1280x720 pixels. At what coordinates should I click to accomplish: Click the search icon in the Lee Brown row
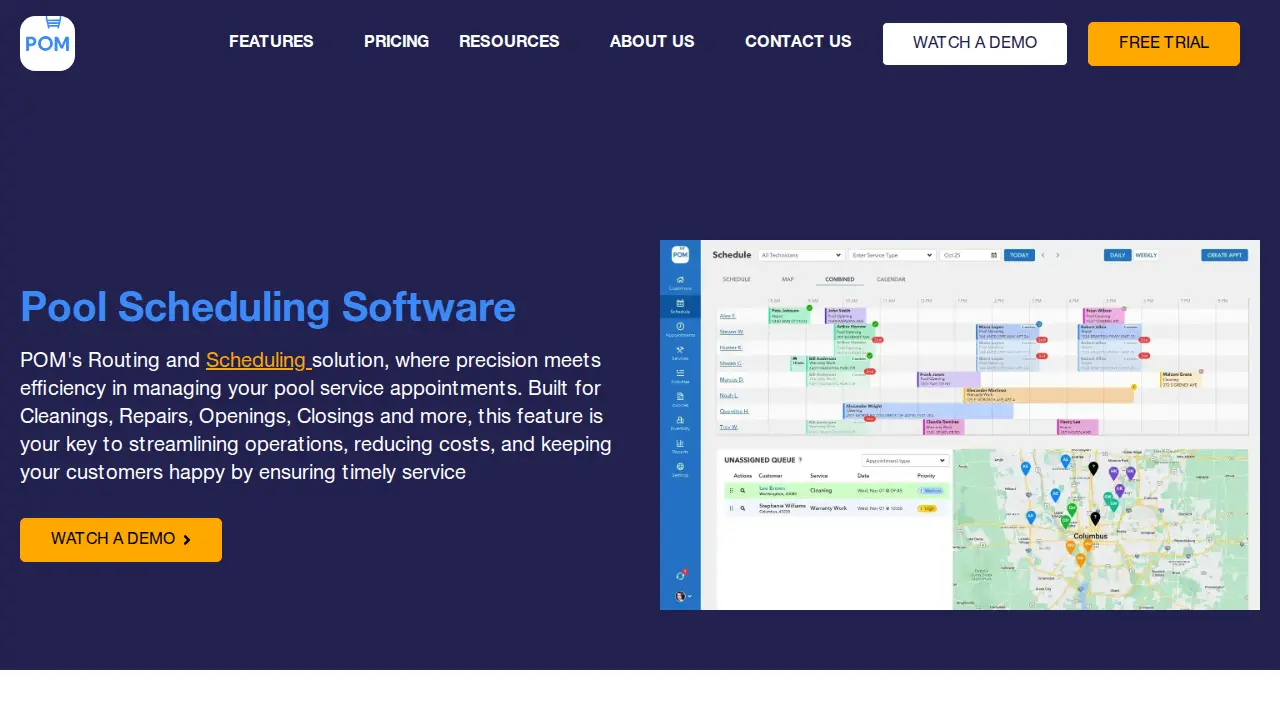(x=743, y=490)
